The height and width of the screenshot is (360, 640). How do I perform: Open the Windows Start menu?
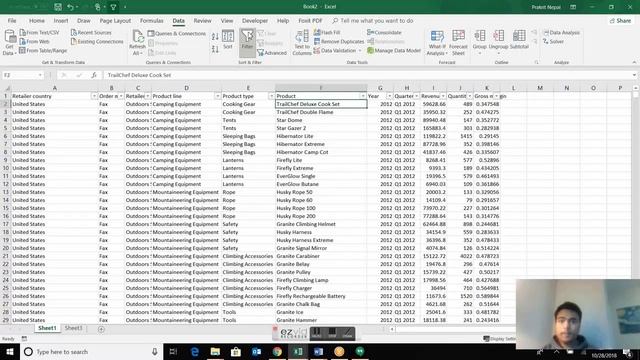(x=10, y=351)
